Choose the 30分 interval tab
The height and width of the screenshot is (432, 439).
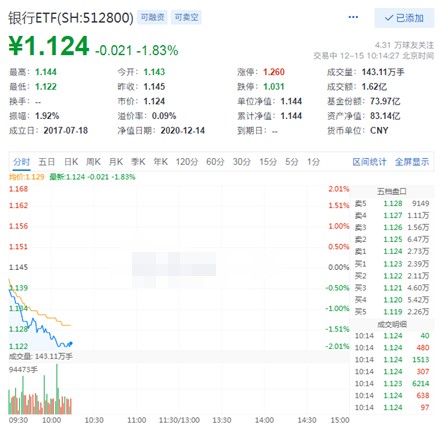click(x=242, y=162)
